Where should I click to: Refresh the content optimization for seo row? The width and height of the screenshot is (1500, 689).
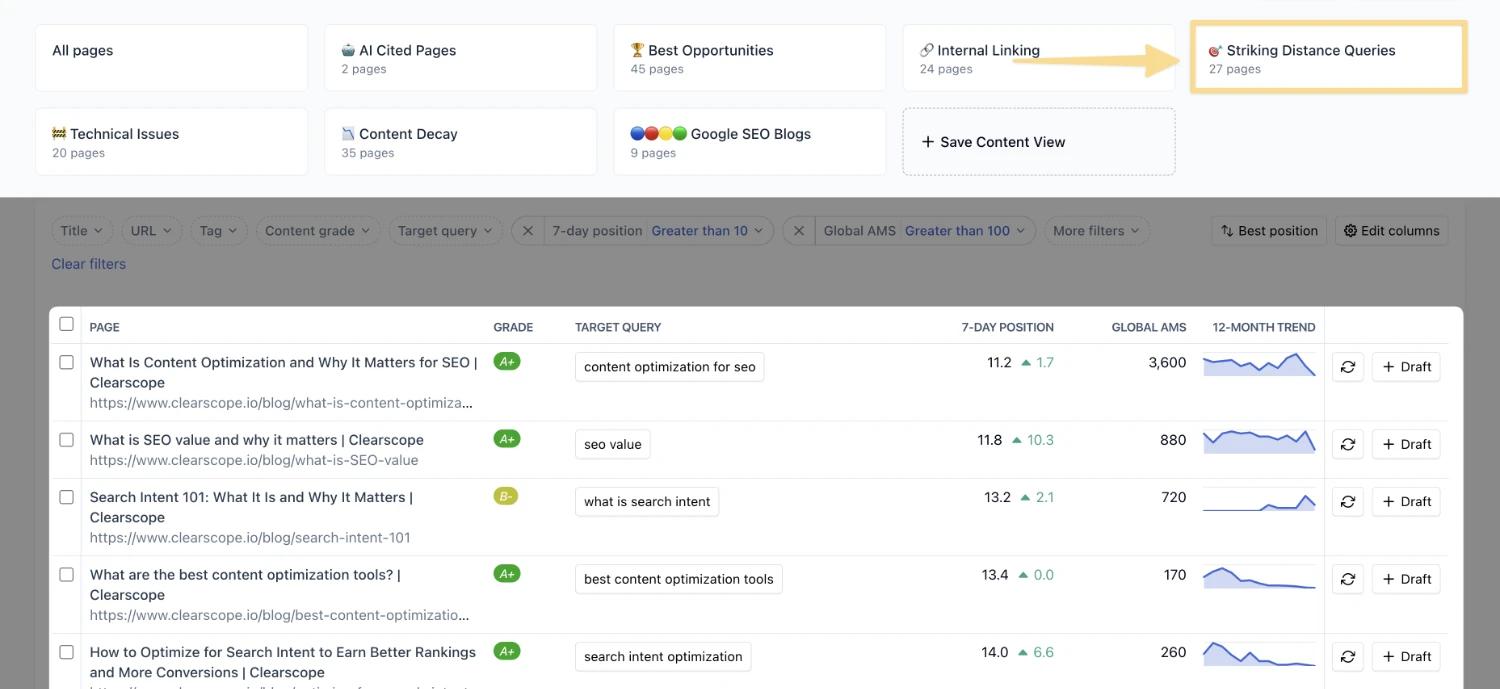[1347, 367]
